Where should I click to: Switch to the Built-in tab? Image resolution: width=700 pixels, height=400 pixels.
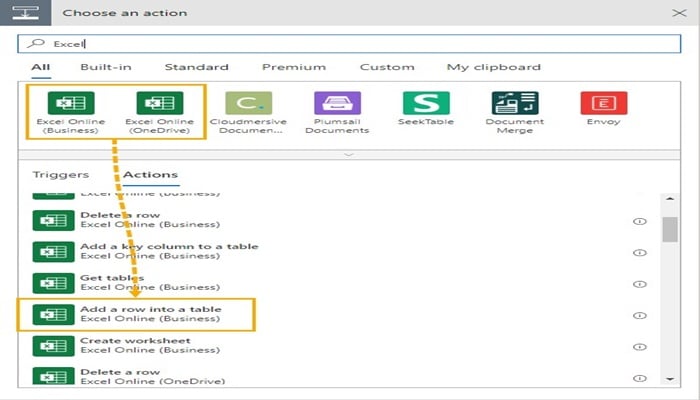point(106,67)
